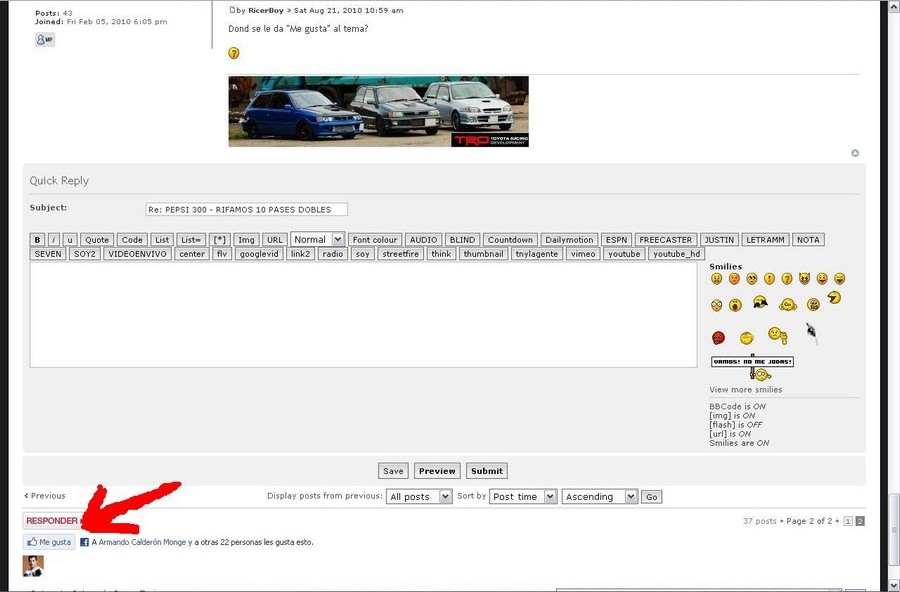Click the profile picture below the like button
Viewport: 900px width, 592px height.
click(x=33, y=566)
